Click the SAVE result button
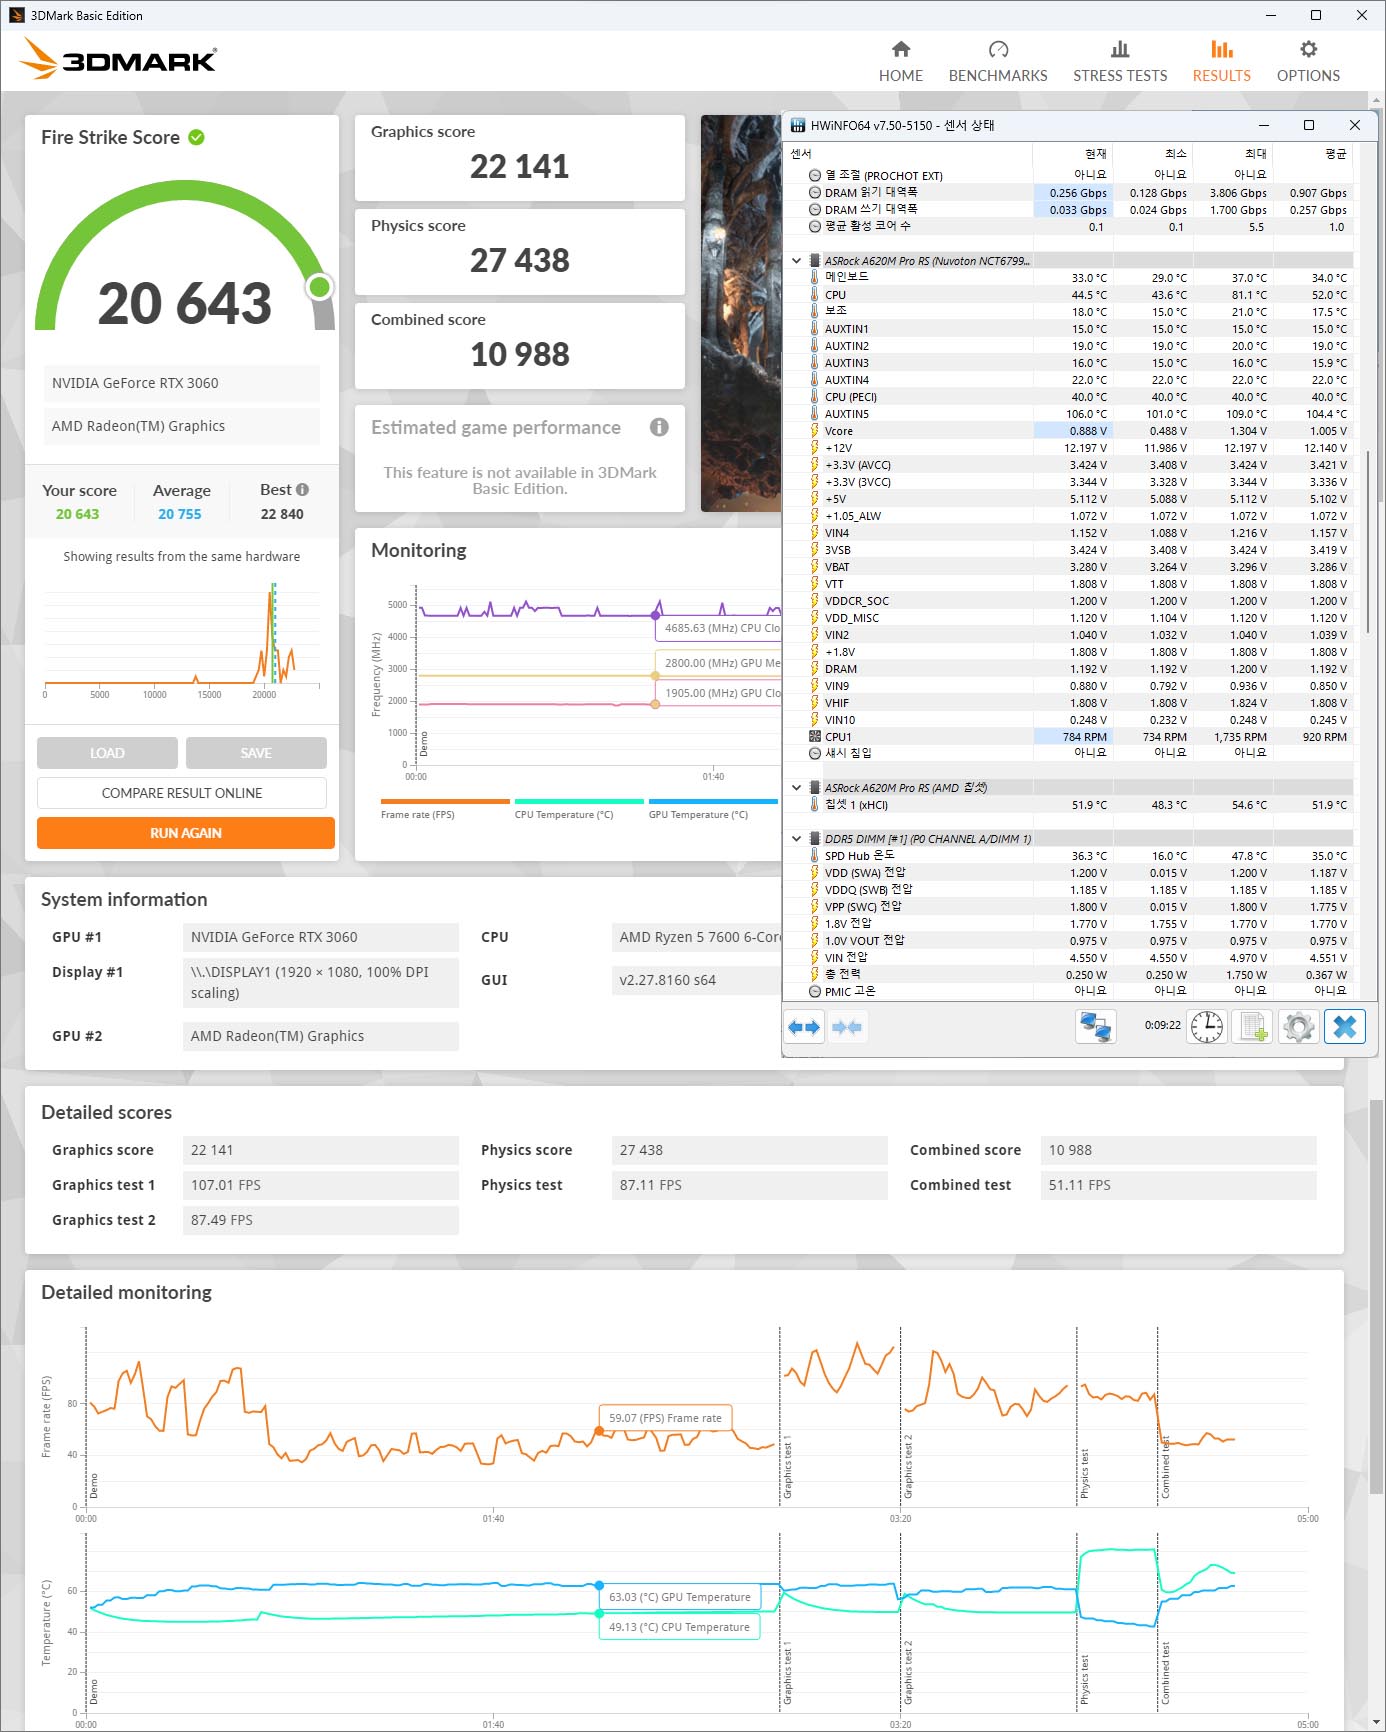Screen dimensions: 1386x1732 pyautogui.click(x=256, y=753)
